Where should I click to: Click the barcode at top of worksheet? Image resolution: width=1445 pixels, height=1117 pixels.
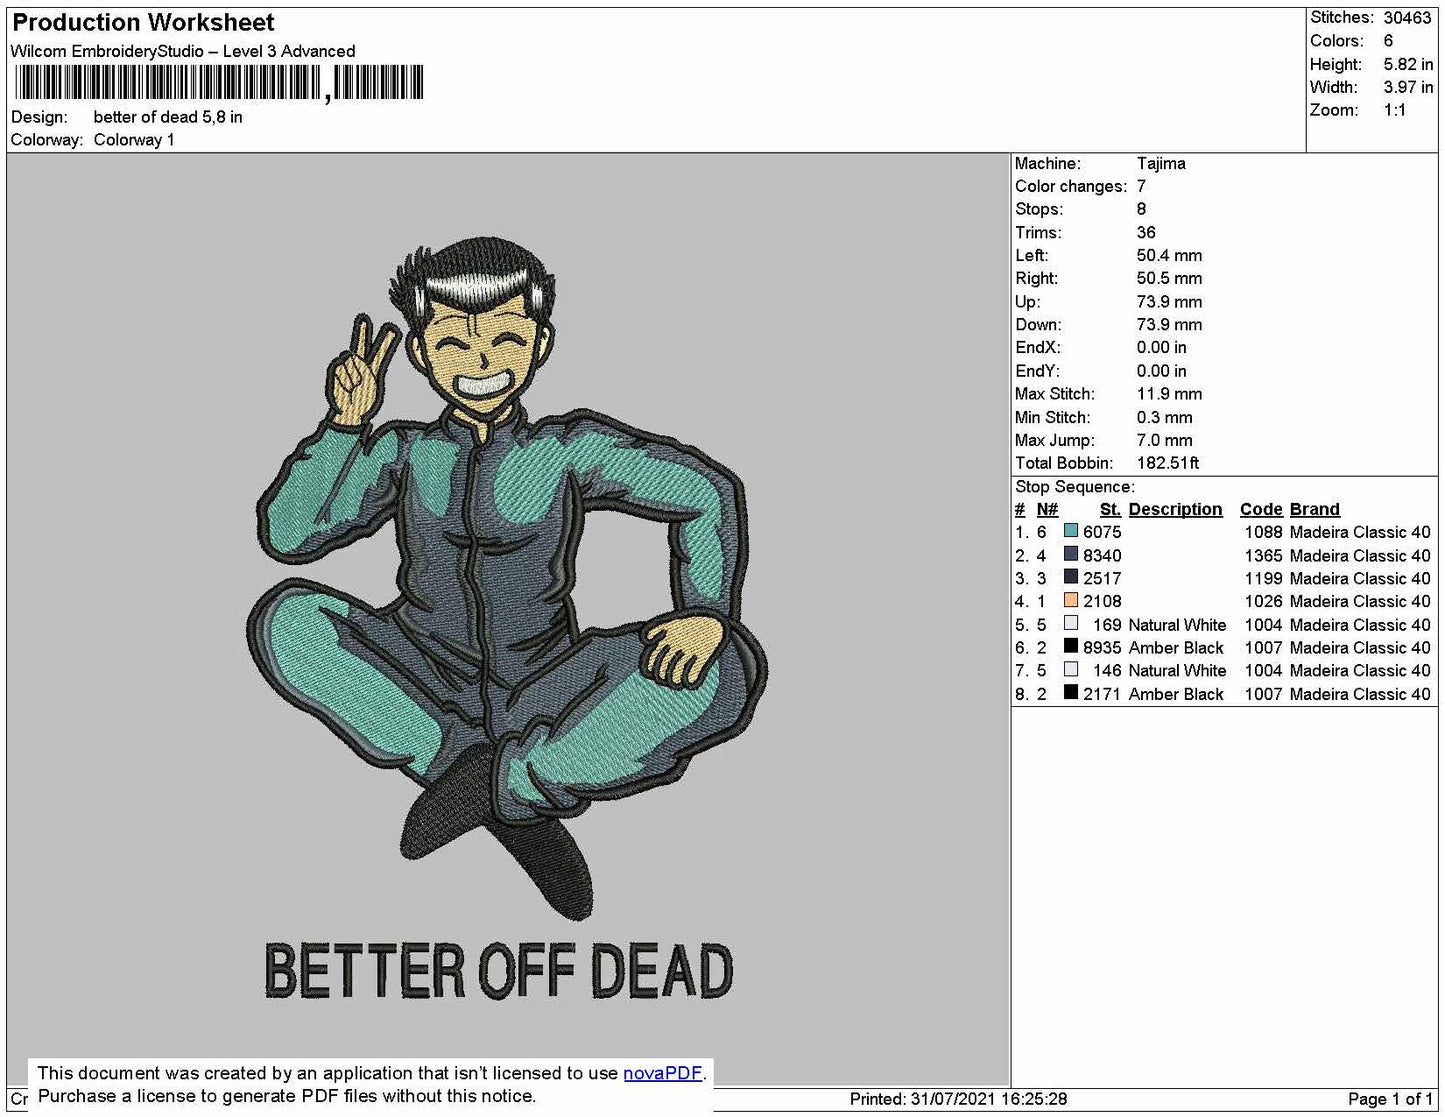click(219, 83)
